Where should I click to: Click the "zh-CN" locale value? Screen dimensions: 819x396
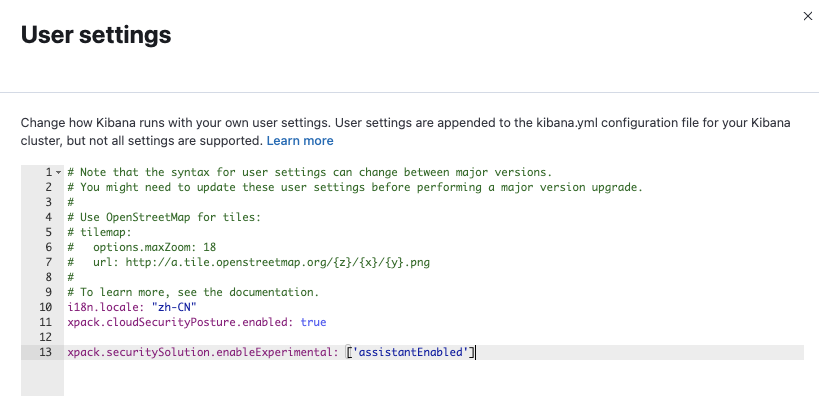177,307
